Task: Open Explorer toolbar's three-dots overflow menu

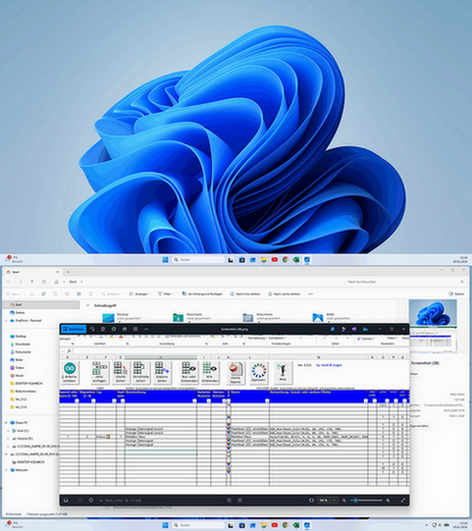Action: (310, 294)
